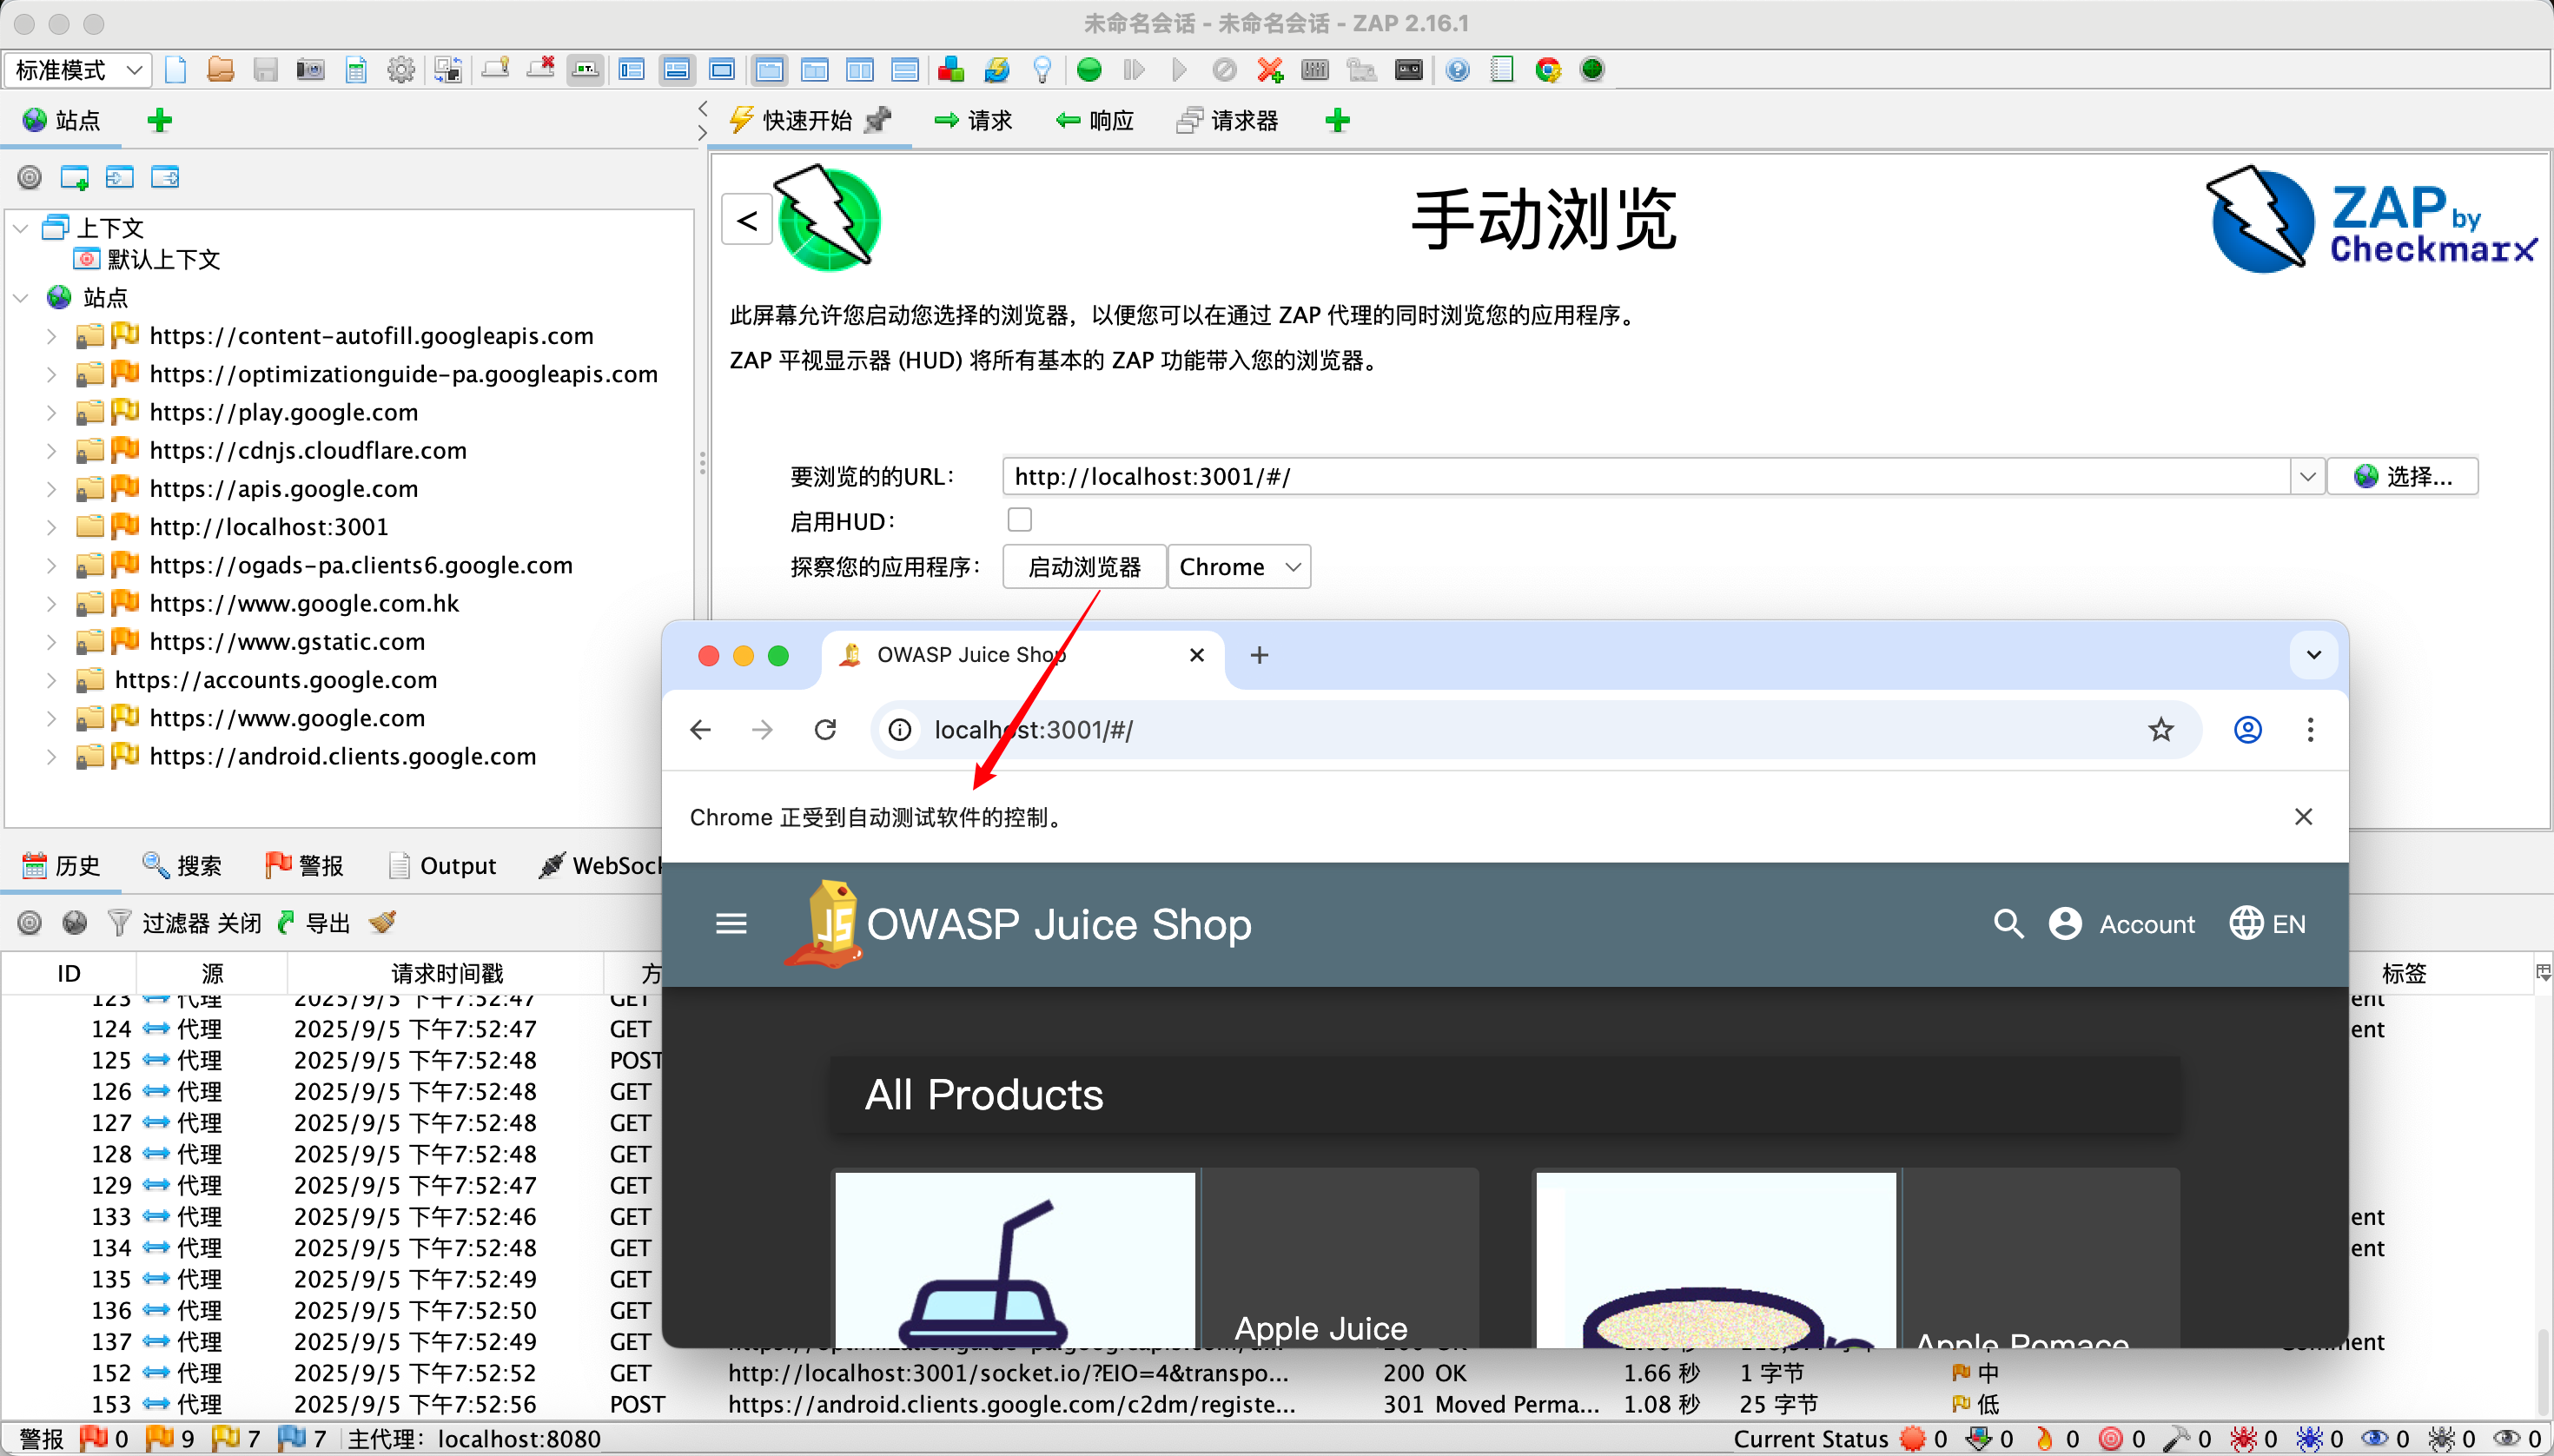
Task: Select the https://cdnjs.cloudflare.com site row
Action: pyautogui.click(x=308, y=450)
